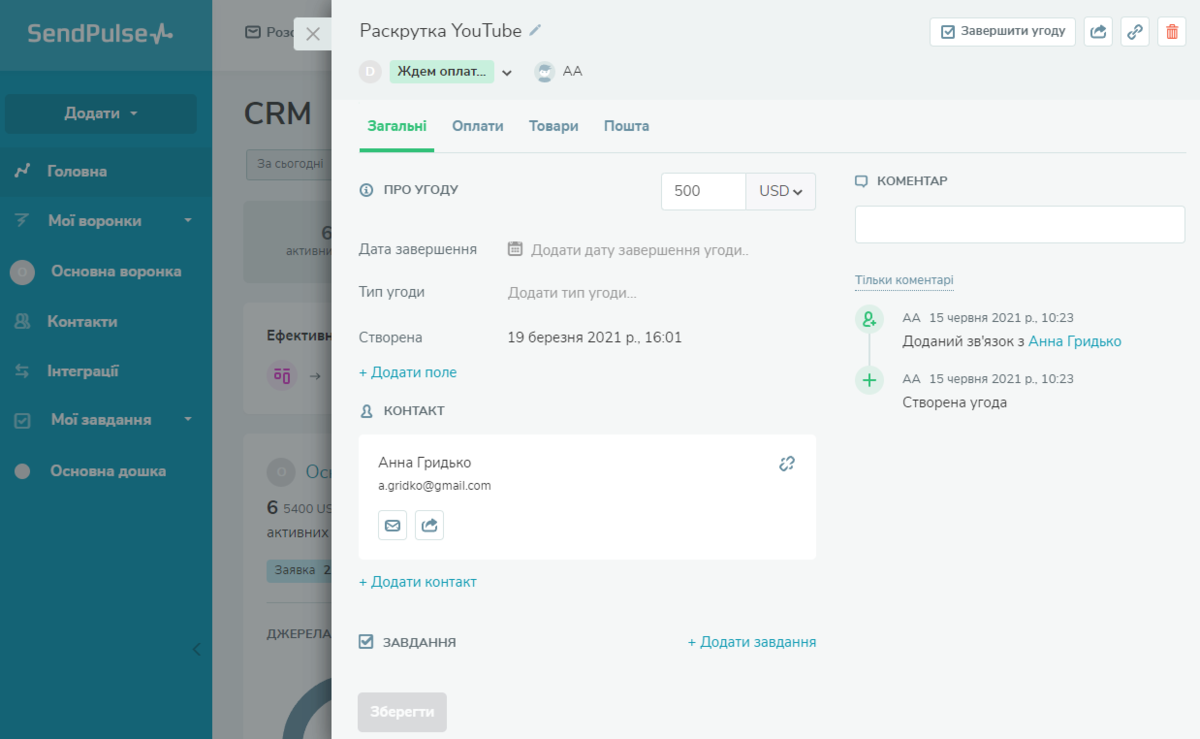1200x739 pixels.
Task: Click email a.gridko@gmail.com in contact card
Action: [435, 486]
